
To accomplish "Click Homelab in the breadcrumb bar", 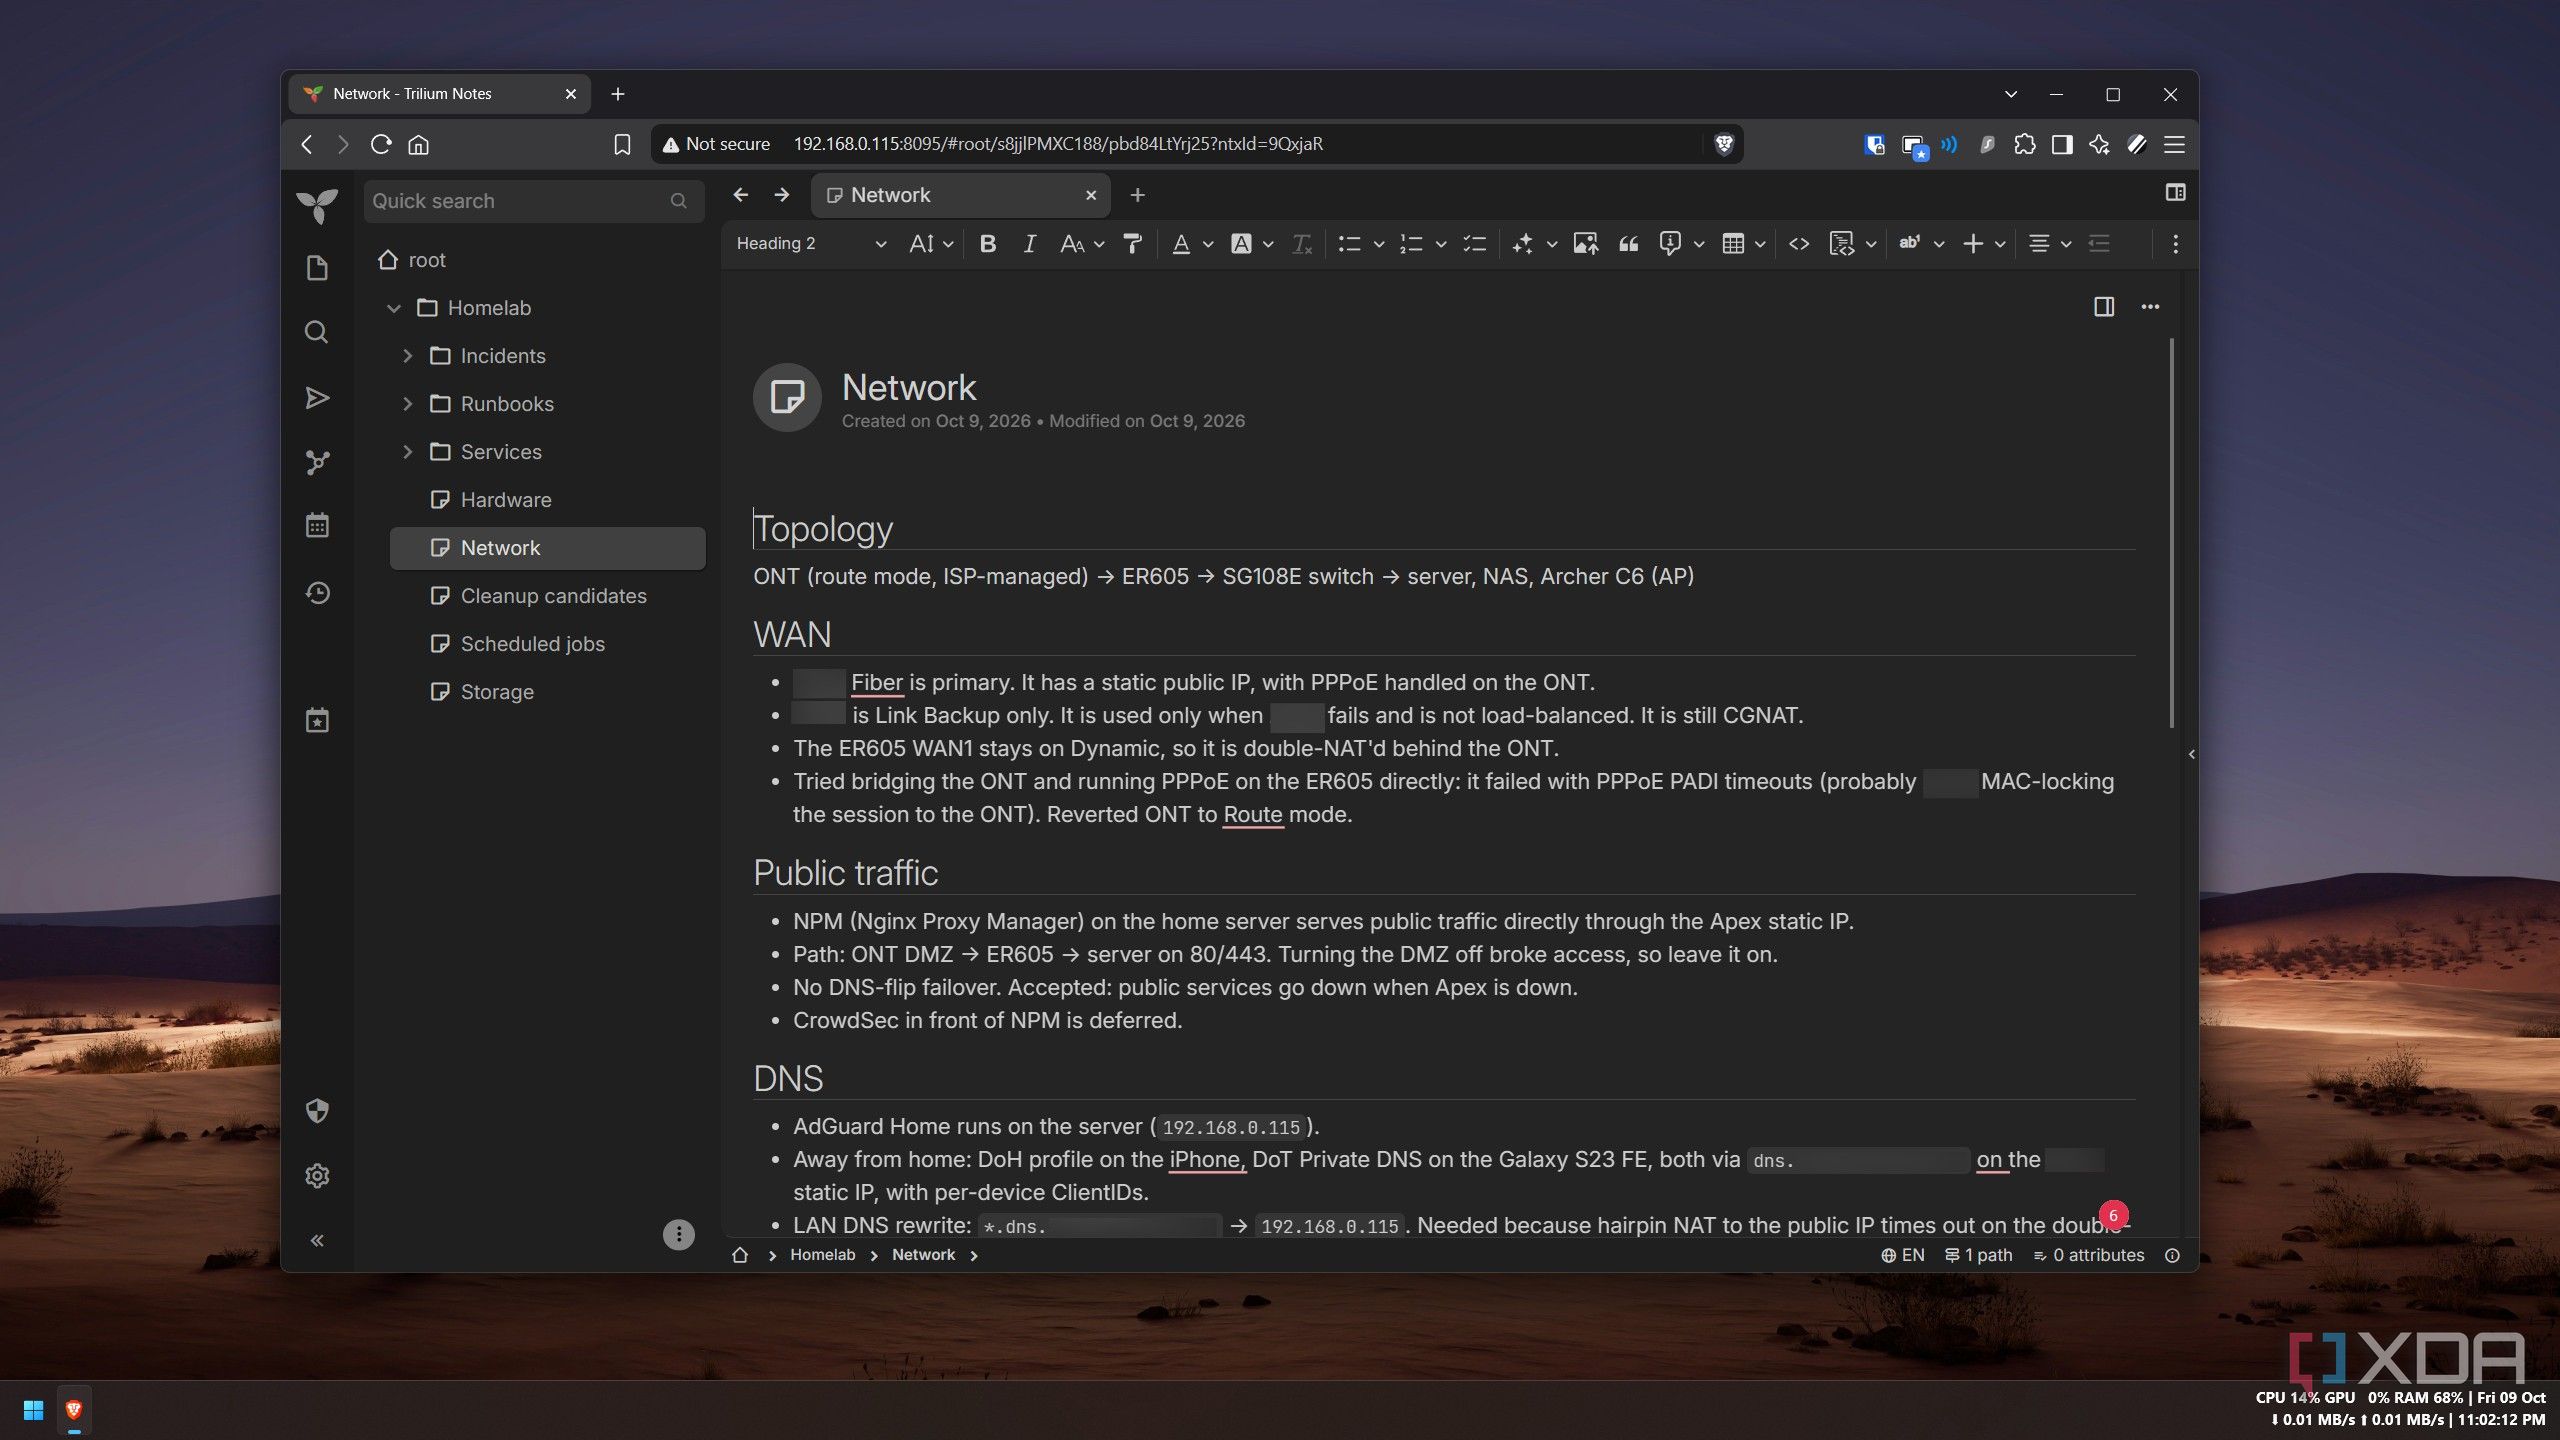I will (x=822, y=1255).
